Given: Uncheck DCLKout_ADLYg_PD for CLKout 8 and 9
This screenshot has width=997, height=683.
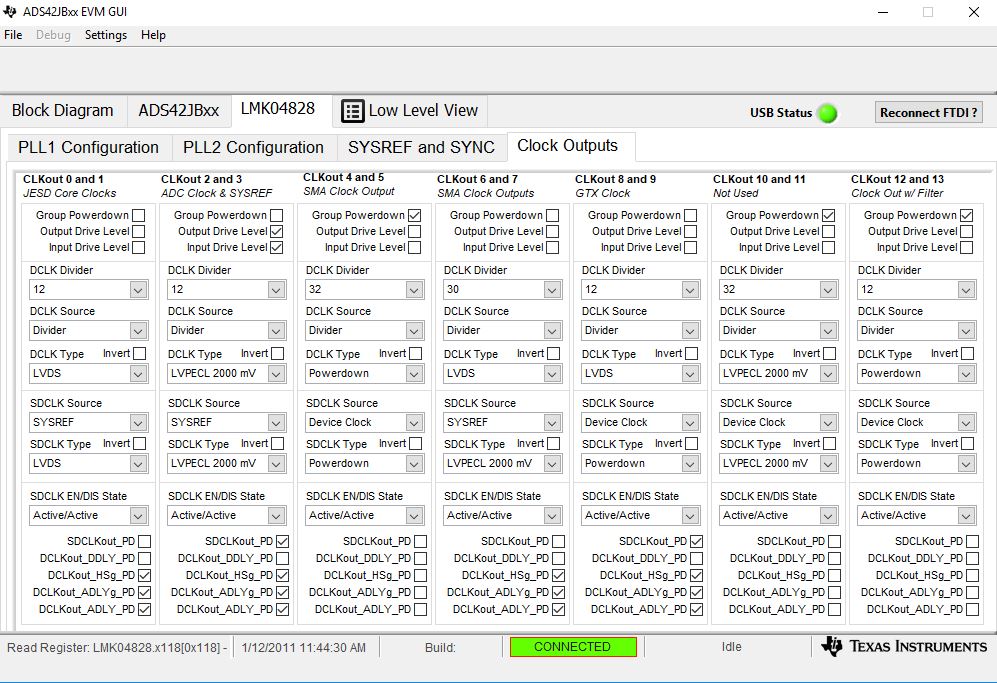Looking at the screenshot, I should coord(696,592).
